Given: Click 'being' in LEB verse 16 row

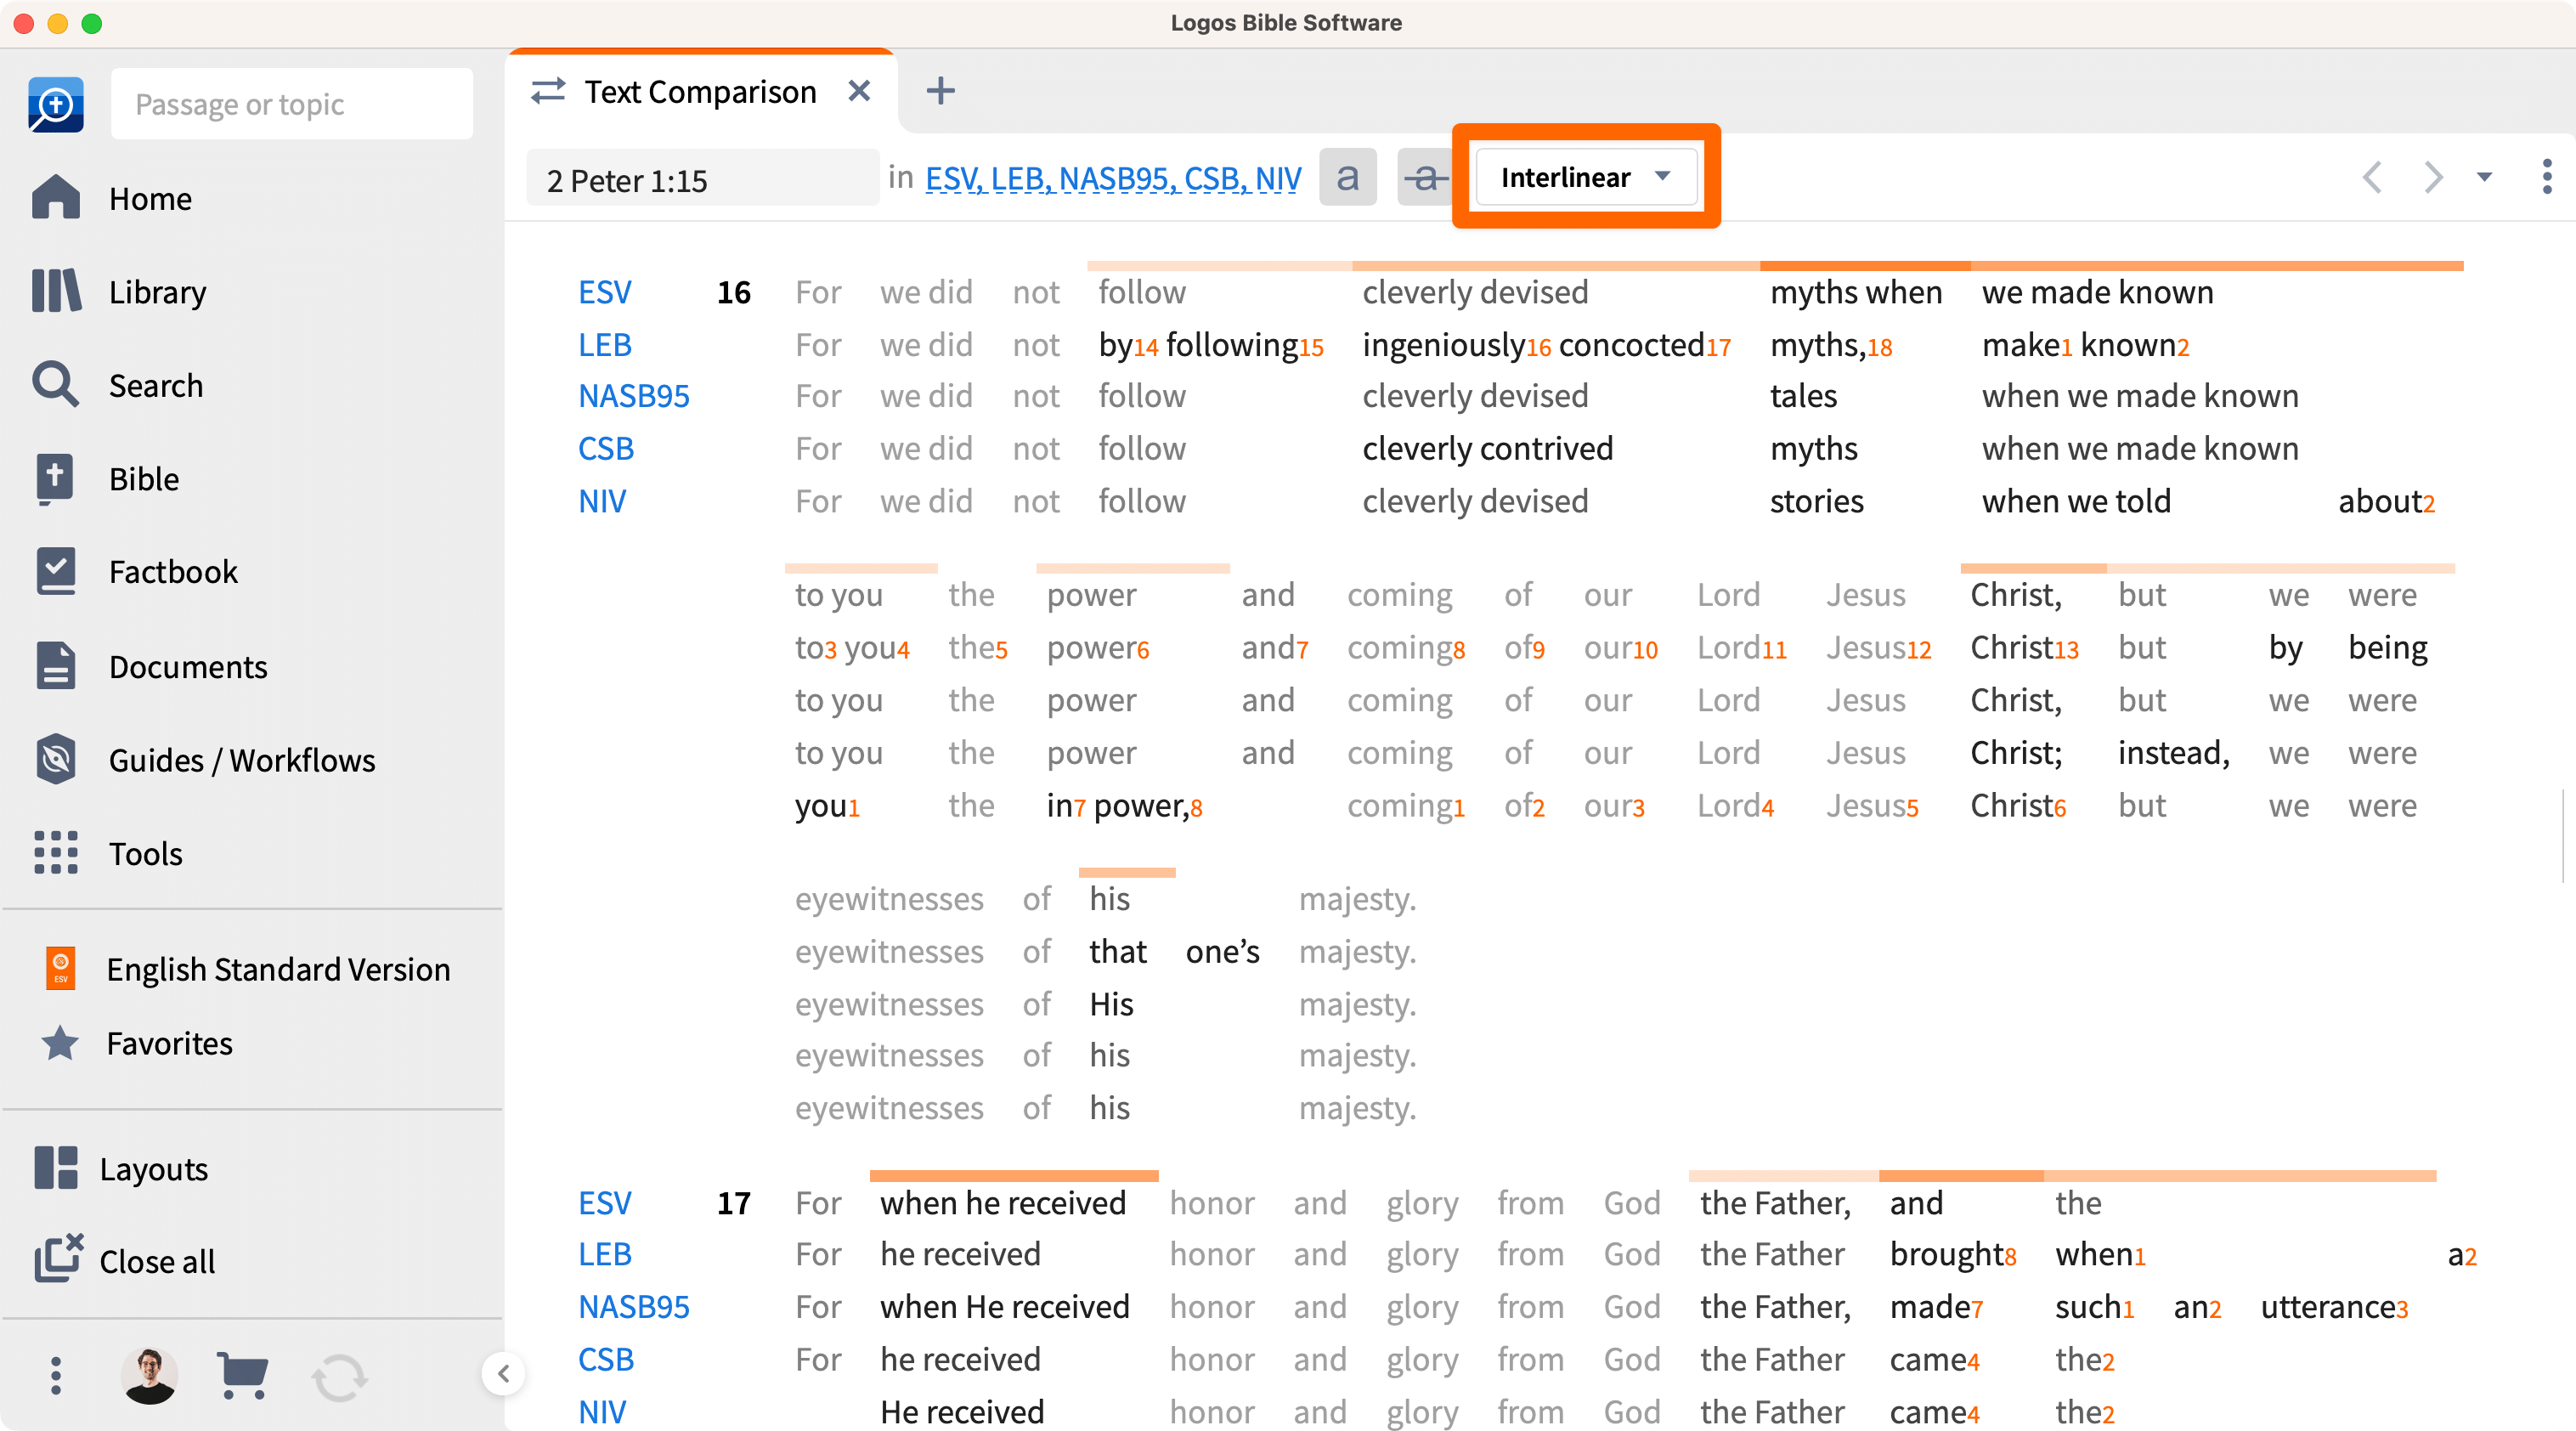Looking at the screenshot, I should 2387,647.
